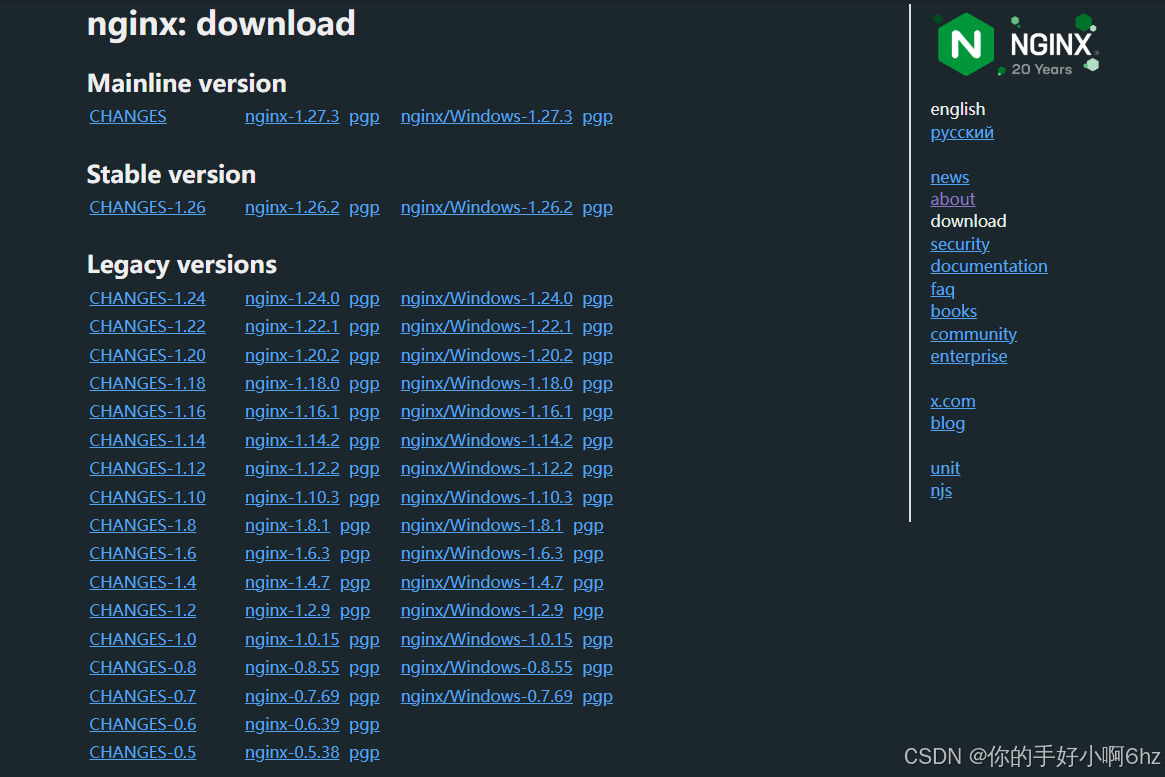1165x777 pixels.
Task: Open the security page
Action: click(x=960, y=244)
